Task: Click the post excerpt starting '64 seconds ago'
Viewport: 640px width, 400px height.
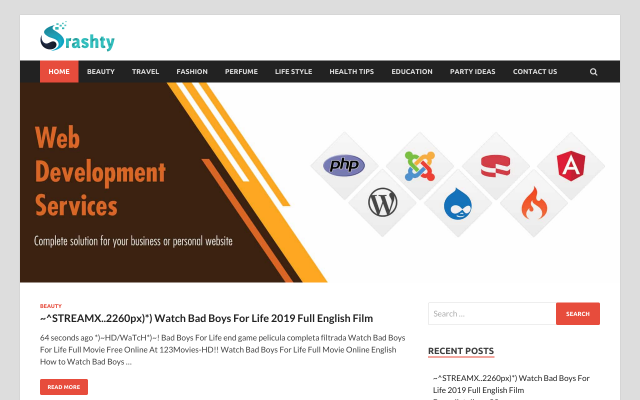Action: [222, 350]
